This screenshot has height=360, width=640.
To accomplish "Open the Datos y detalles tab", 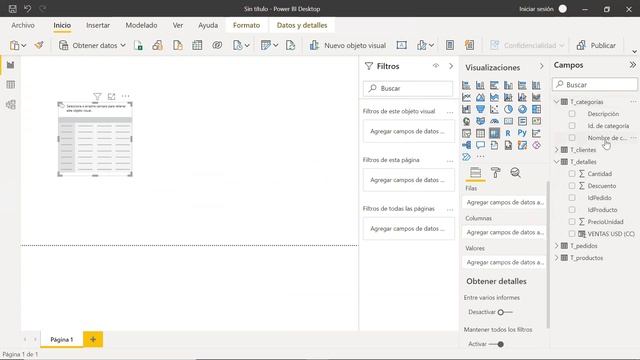I will 302,25.
